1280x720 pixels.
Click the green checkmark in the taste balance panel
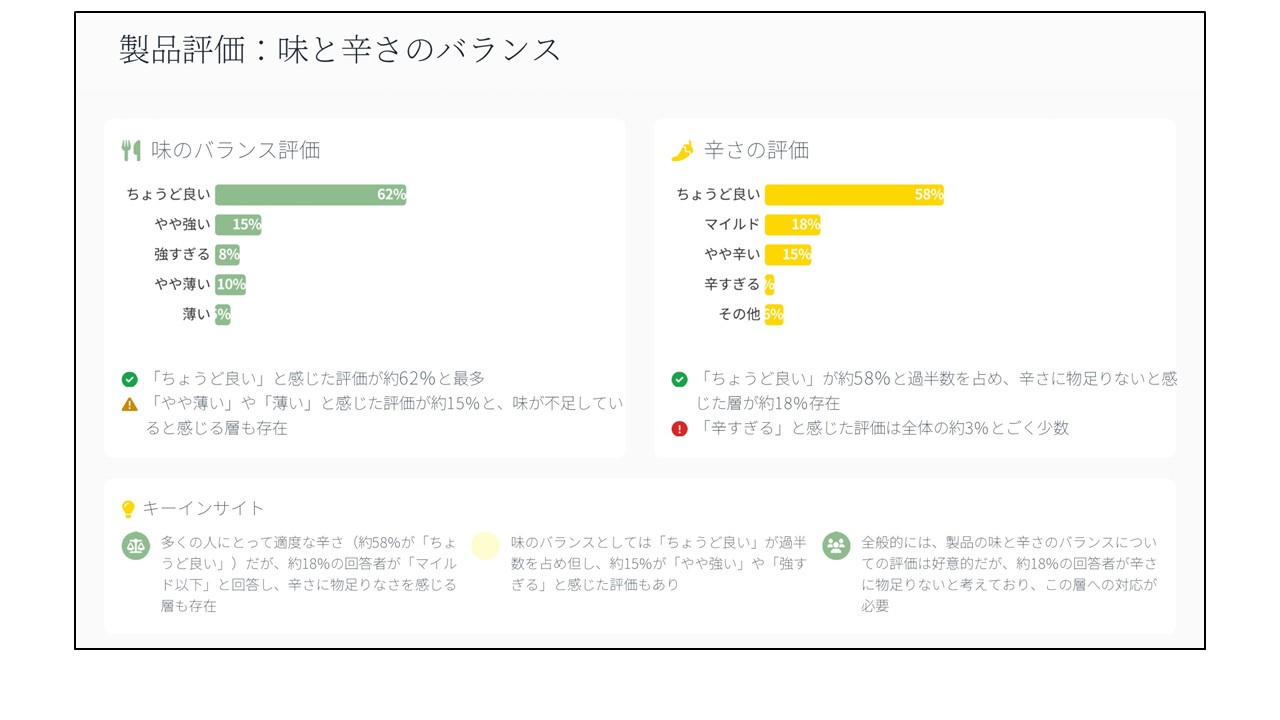[130, 379]
